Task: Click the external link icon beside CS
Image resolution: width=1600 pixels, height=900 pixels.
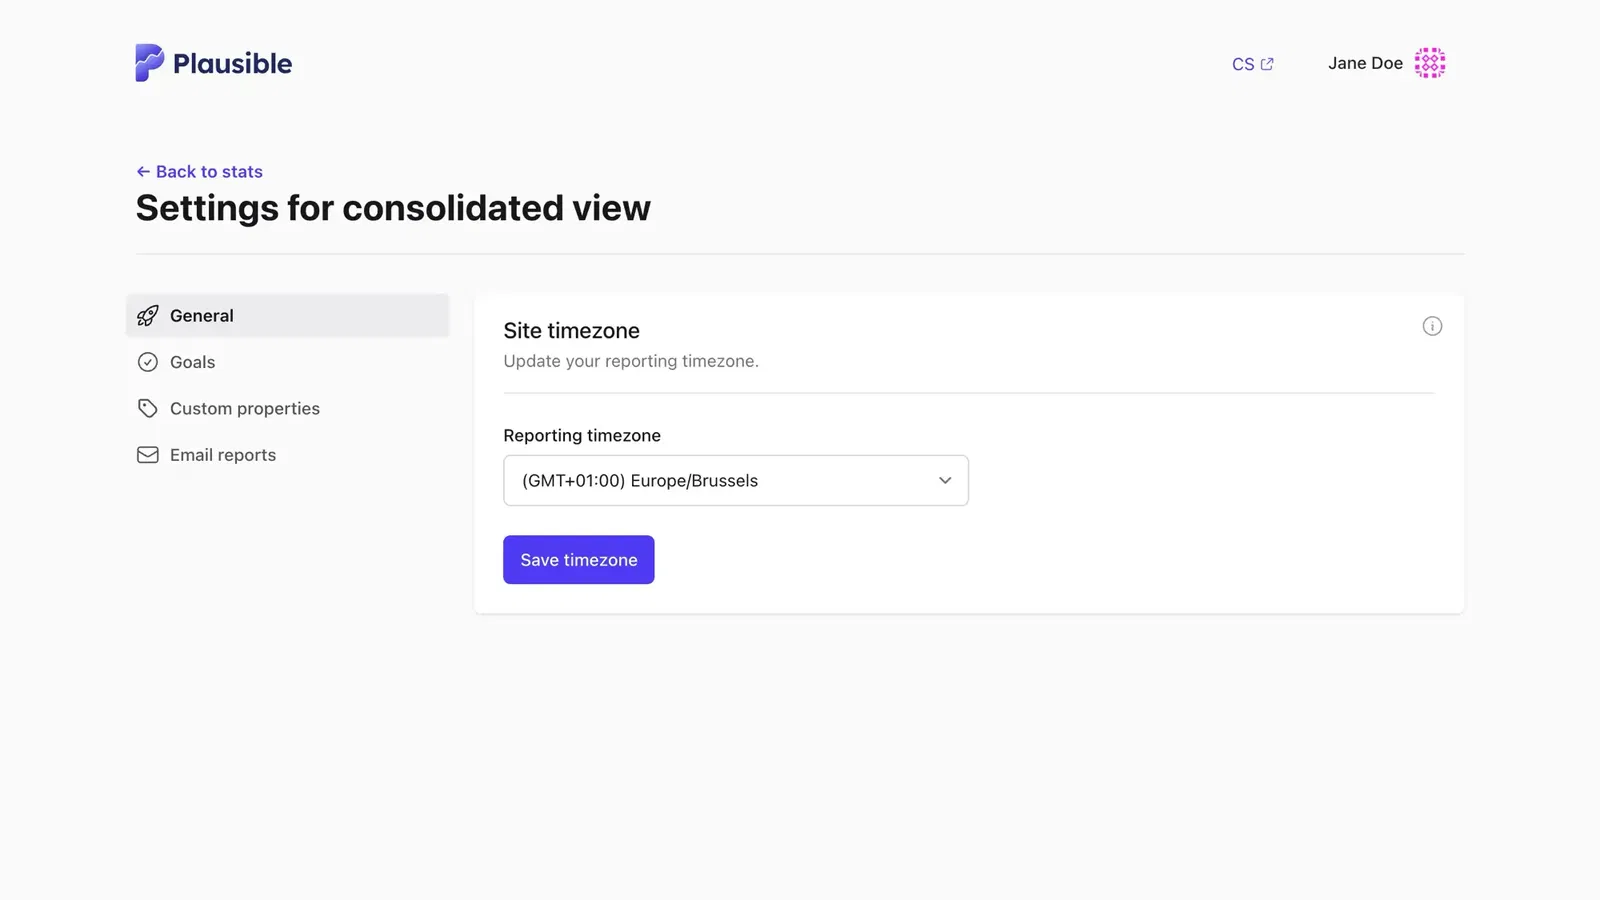Action: coord(1269,63)
